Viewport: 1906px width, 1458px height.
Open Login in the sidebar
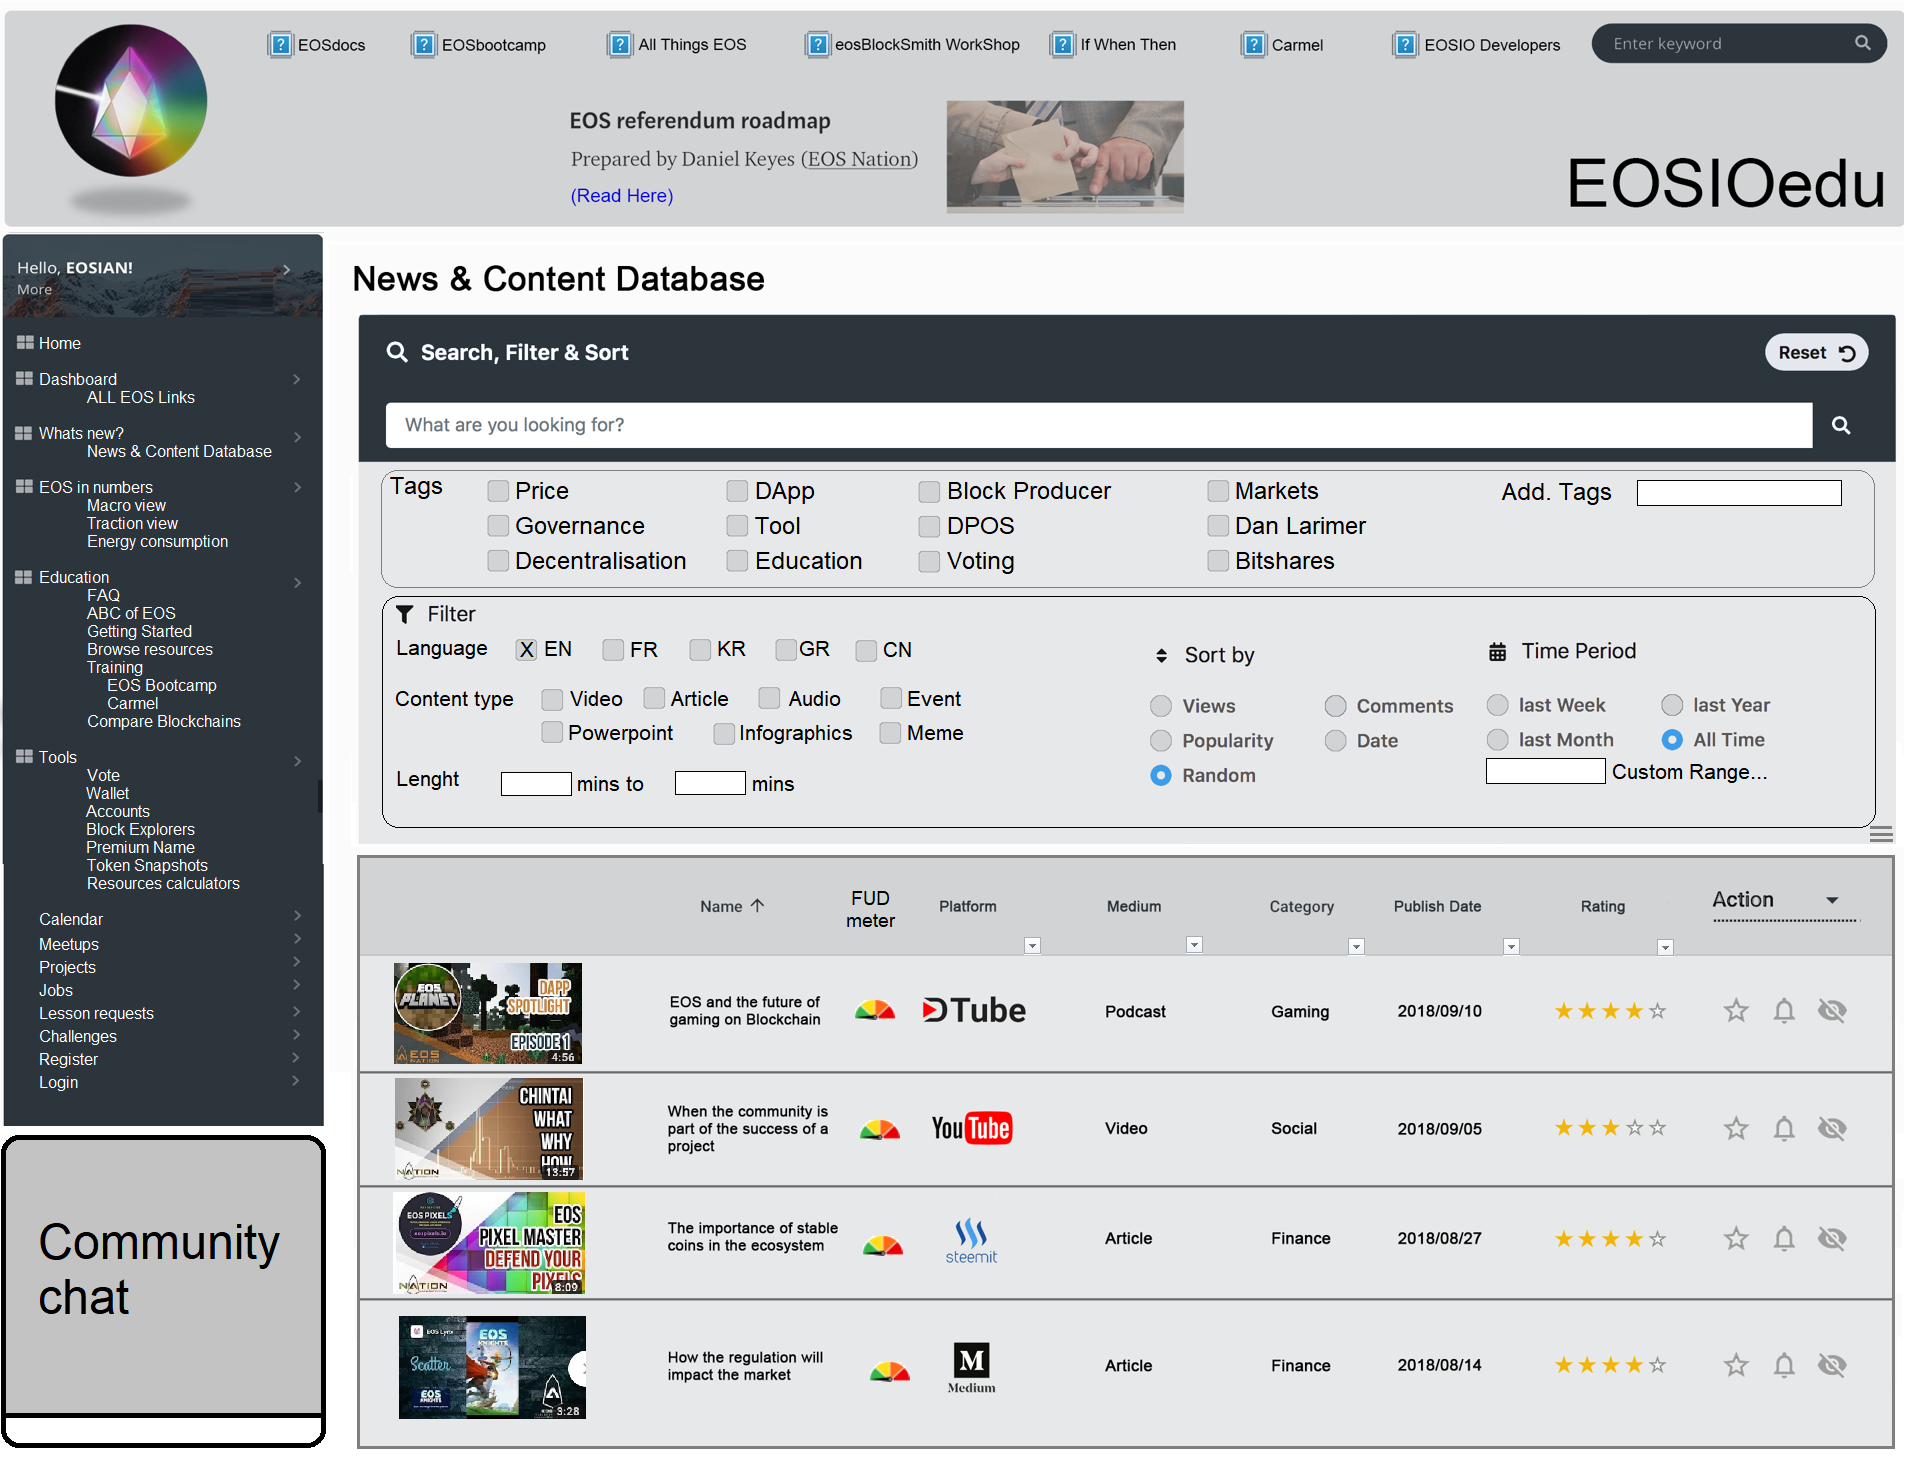click(x=58, y=1082)
